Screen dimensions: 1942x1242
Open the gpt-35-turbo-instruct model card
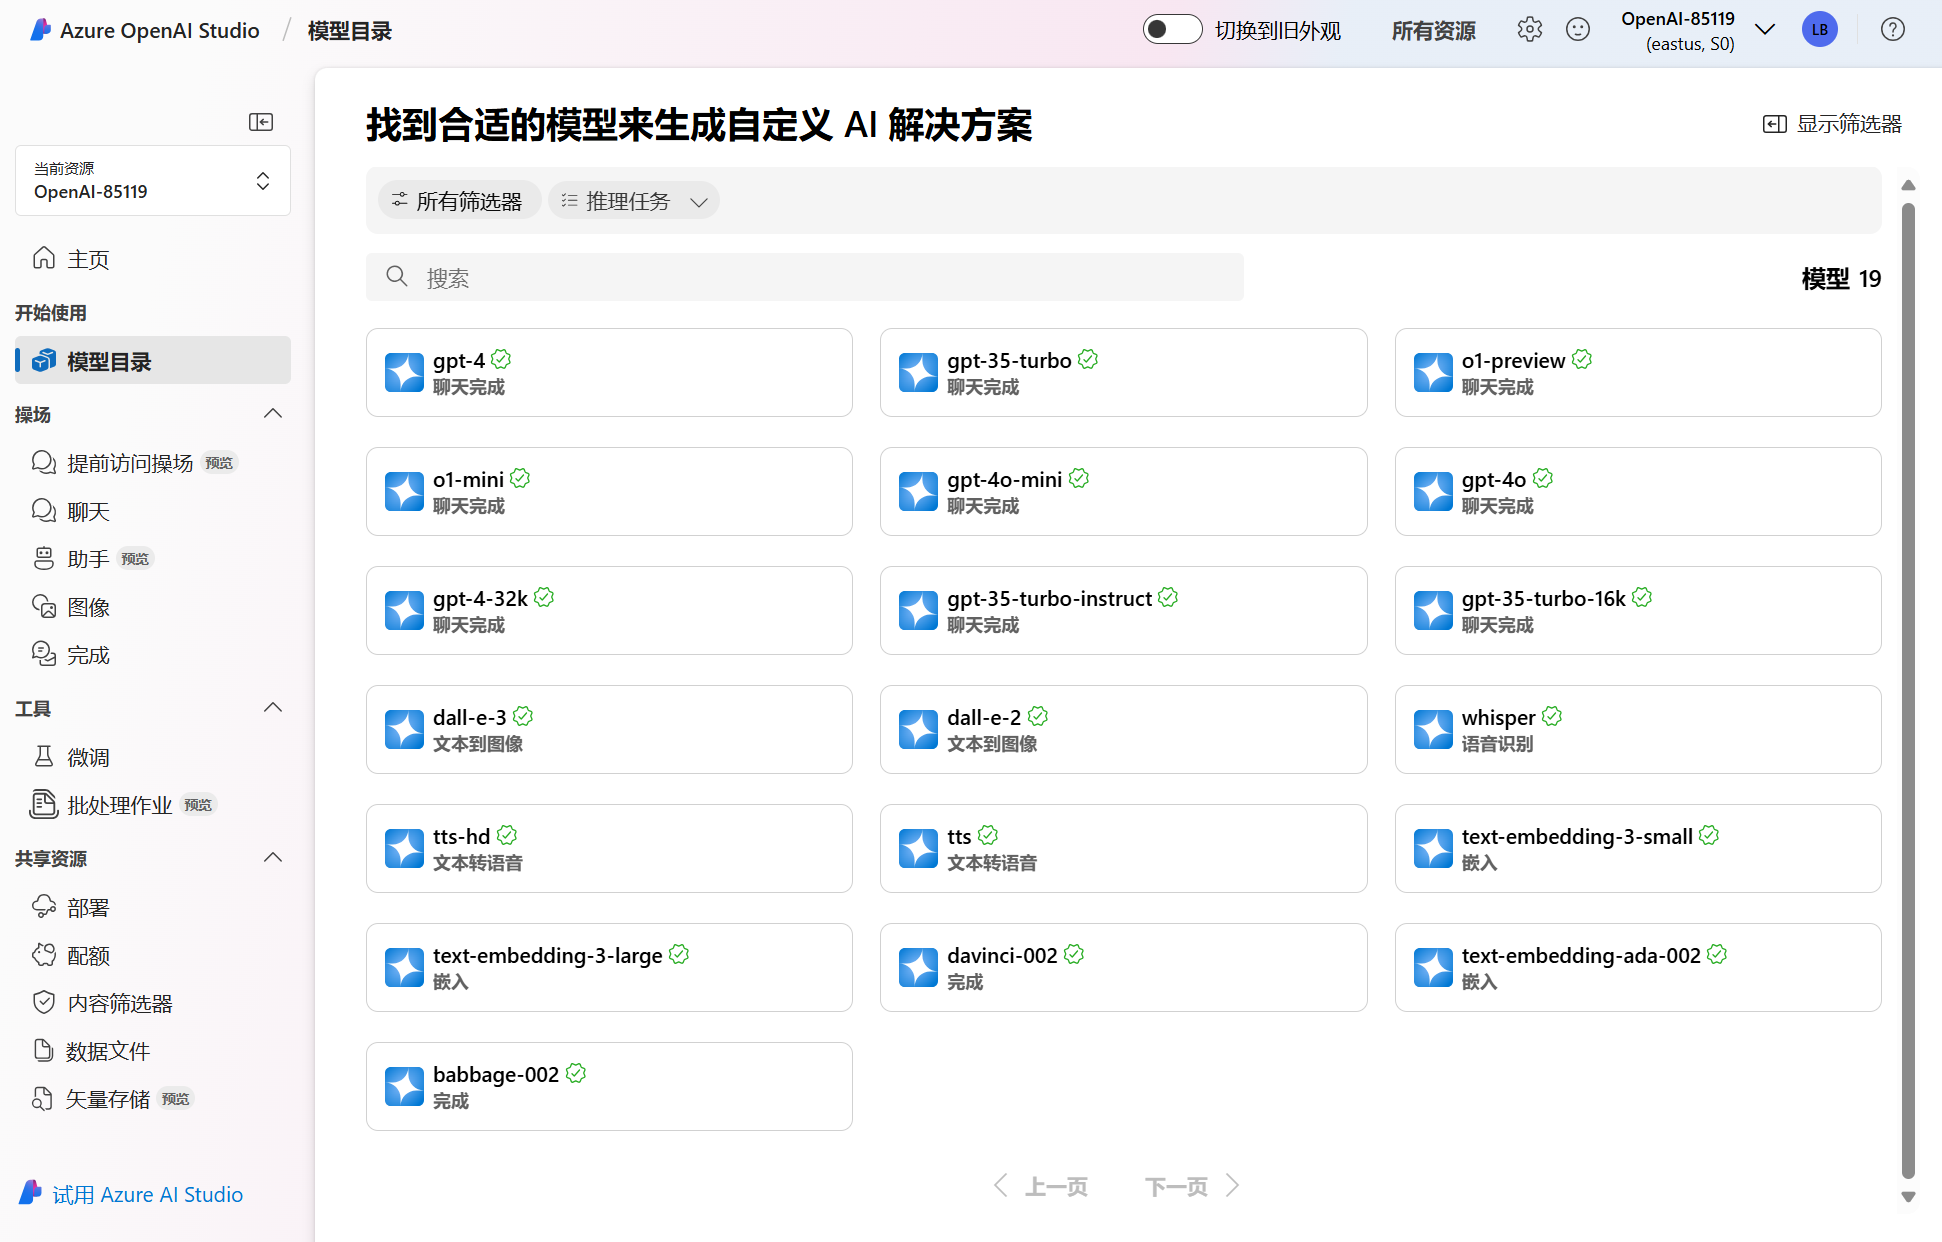pyautogui.click(x=1123, y=610)
